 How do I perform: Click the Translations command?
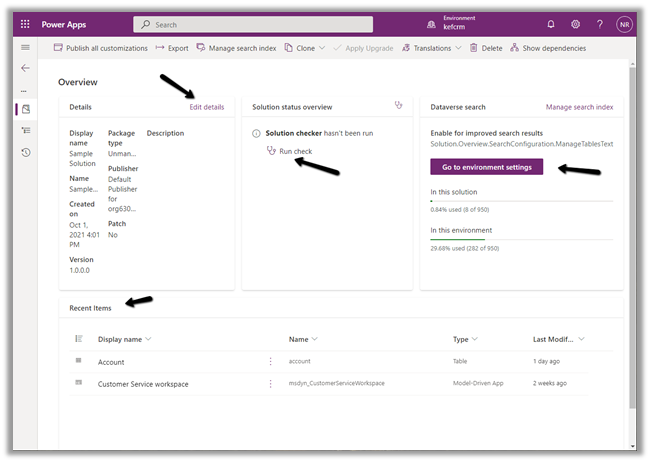tap(427, 48)
